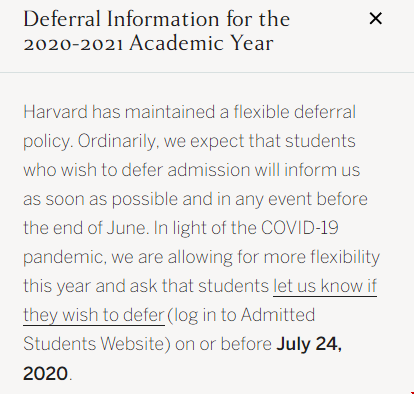Click the horizontal divider below the heading
The height and width of the screenshot is (394, 414).
click(x=207, y=72)
